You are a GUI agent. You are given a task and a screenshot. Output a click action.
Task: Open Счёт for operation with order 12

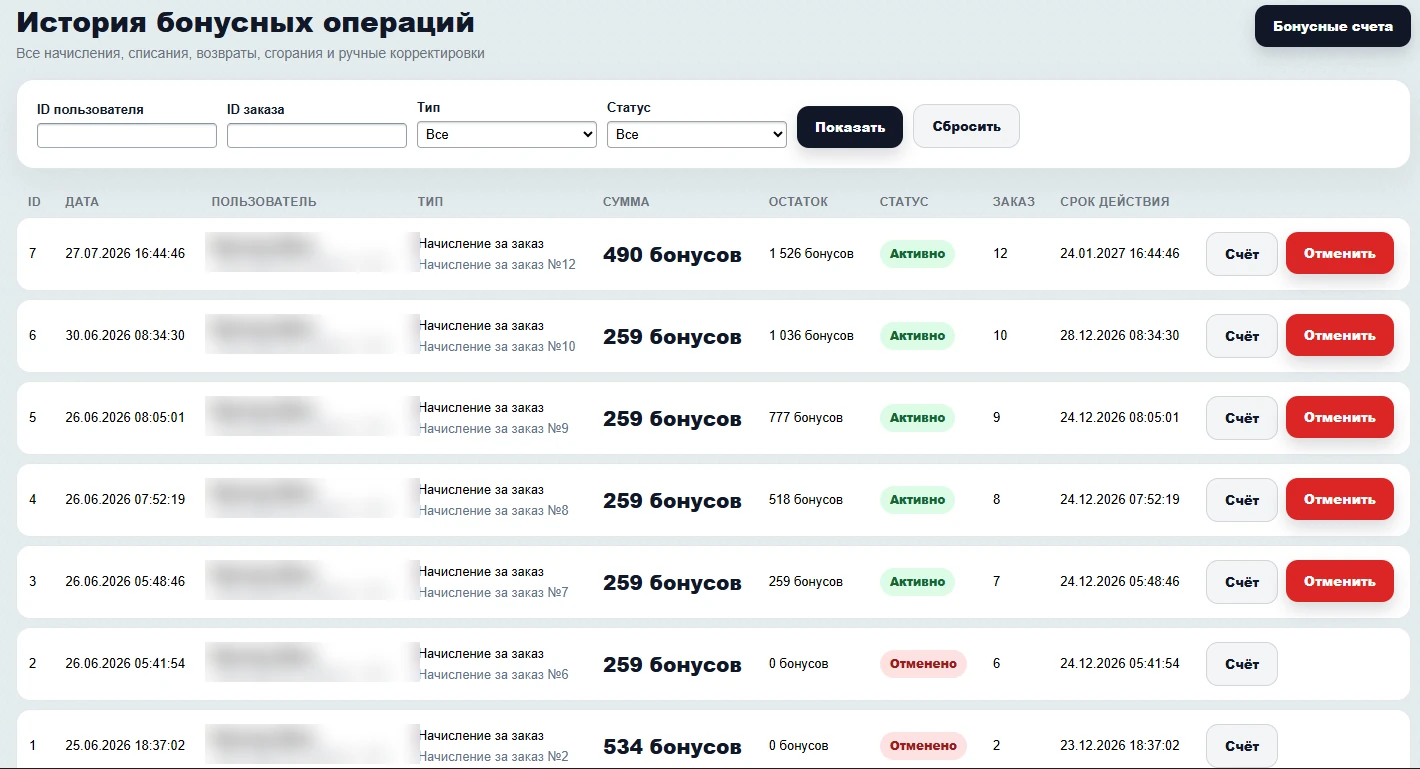click(1242, 254)
